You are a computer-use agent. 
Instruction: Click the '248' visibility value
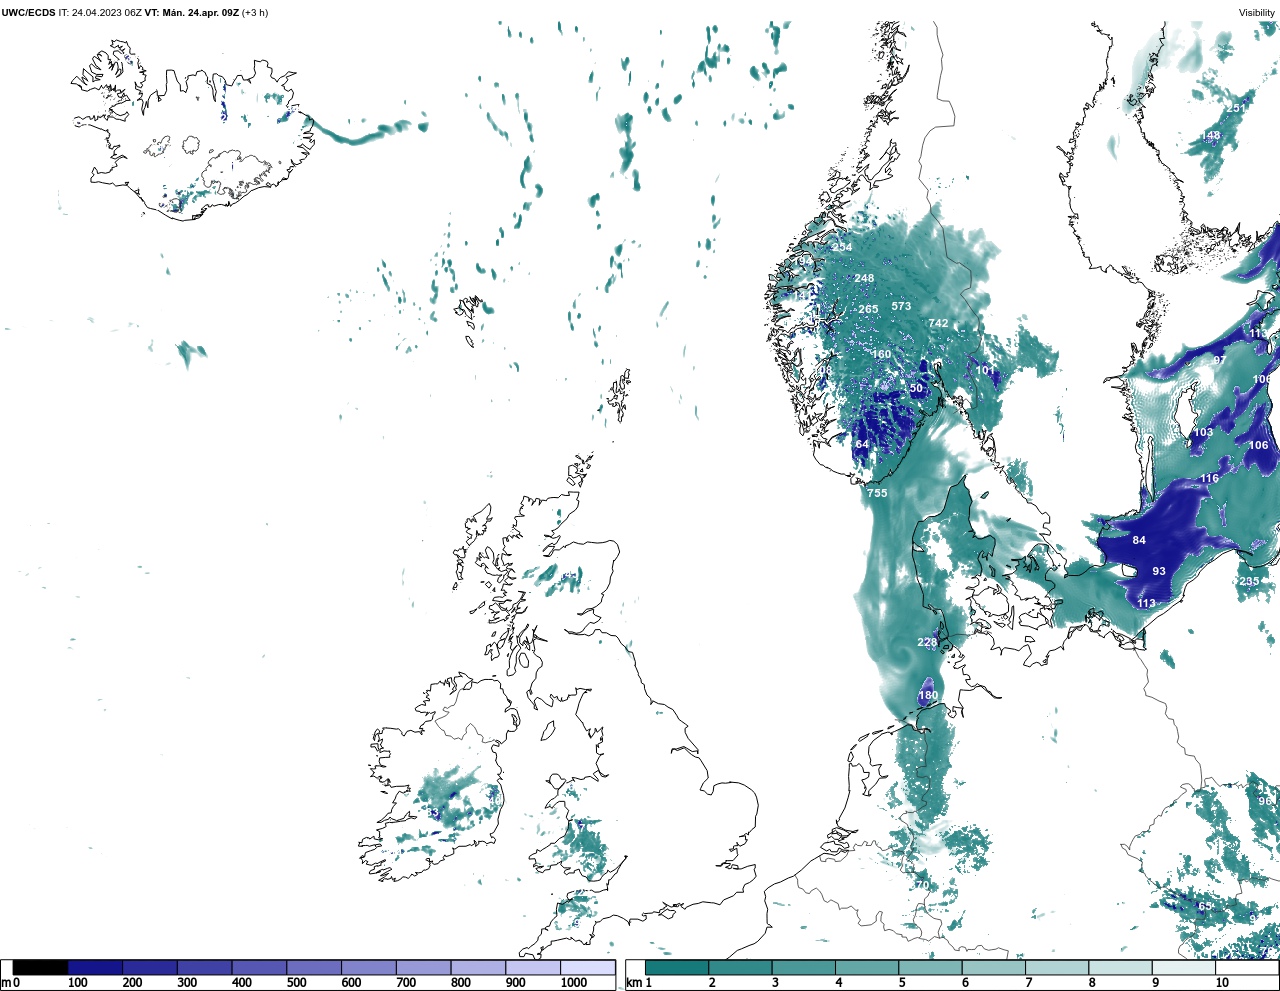864,279
